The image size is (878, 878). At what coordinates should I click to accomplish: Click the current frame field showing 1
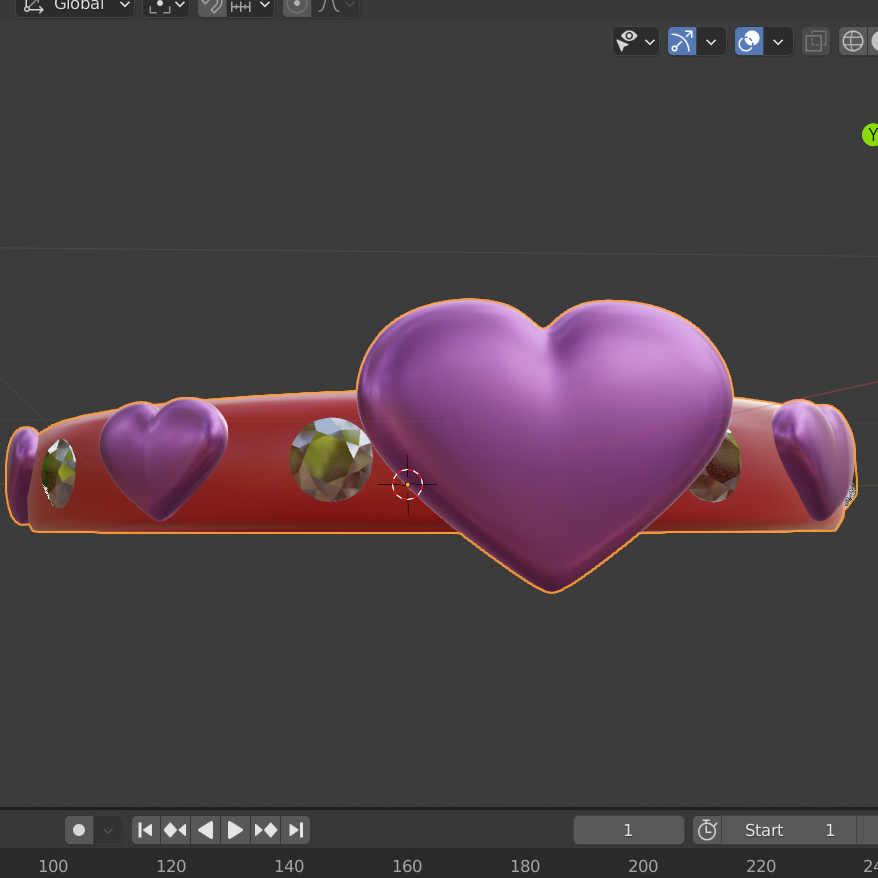coord(628,830)
